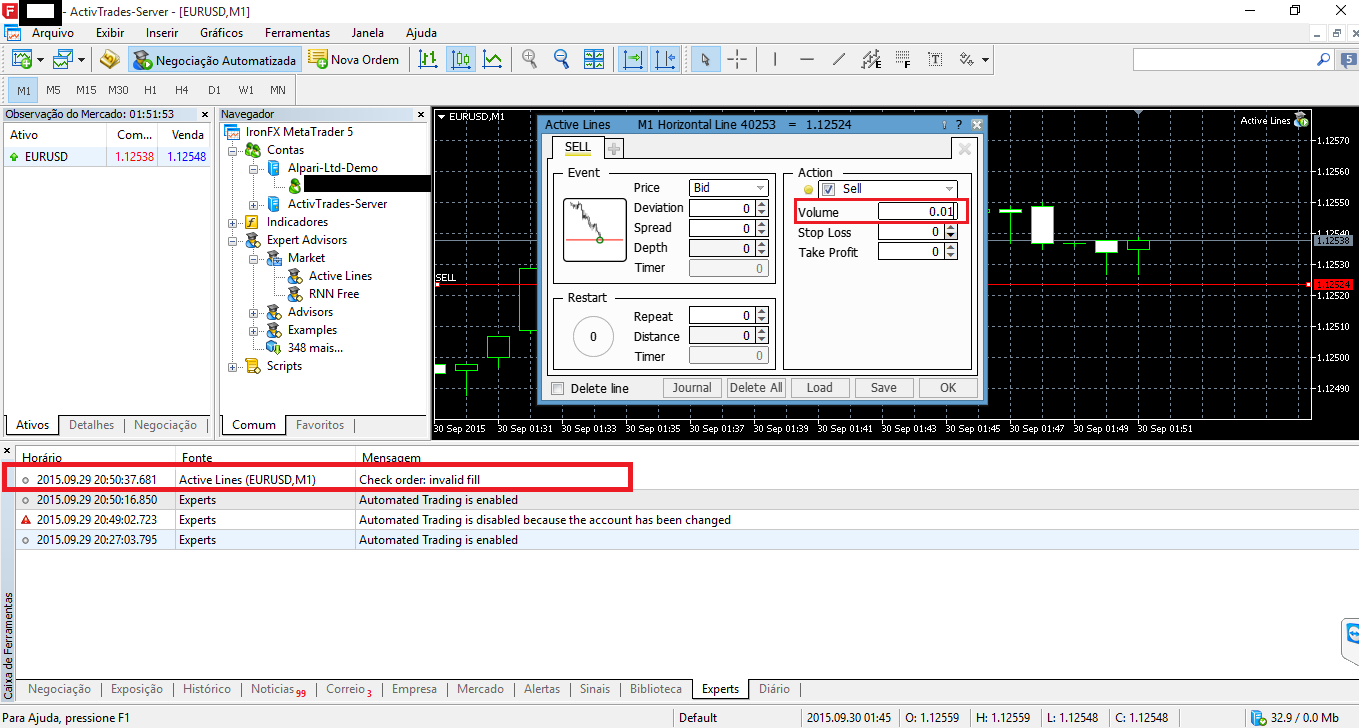Click the Nova Ordem toolbar button
The width and height of the screenshot is (1359, 728).
pyautogui.click(x=354, y=60)
